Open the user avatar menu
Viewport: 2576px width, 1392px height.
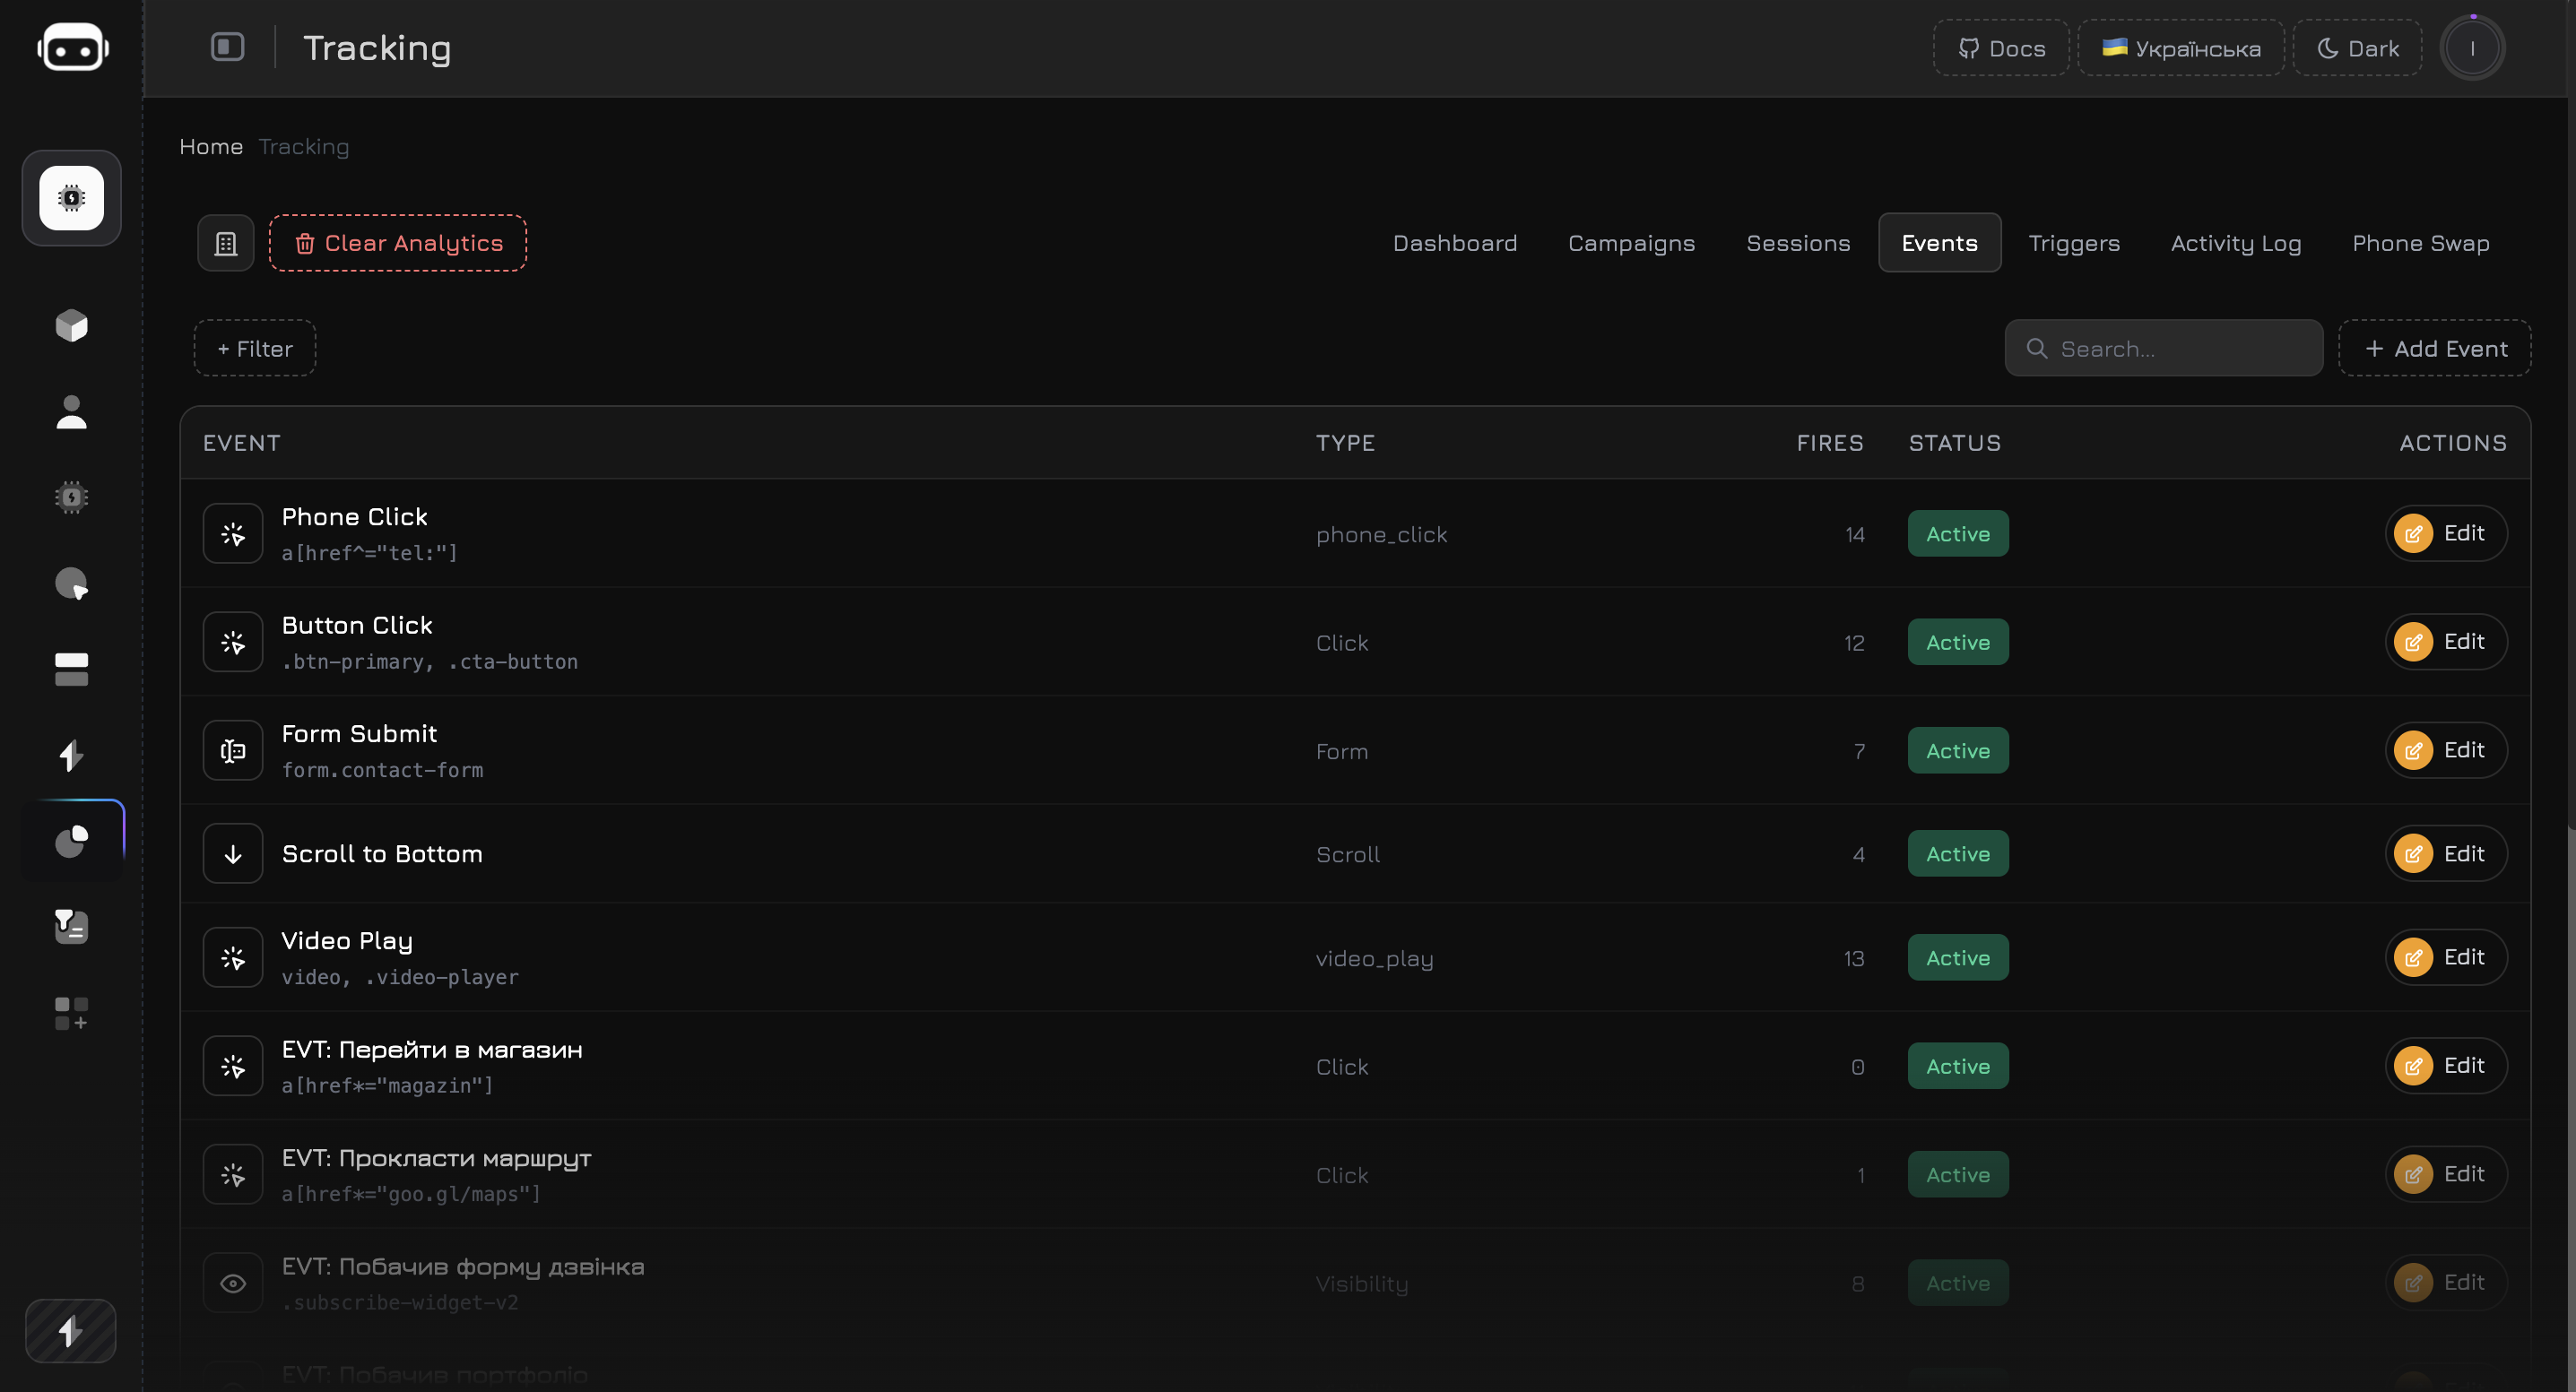[2472, 48]
